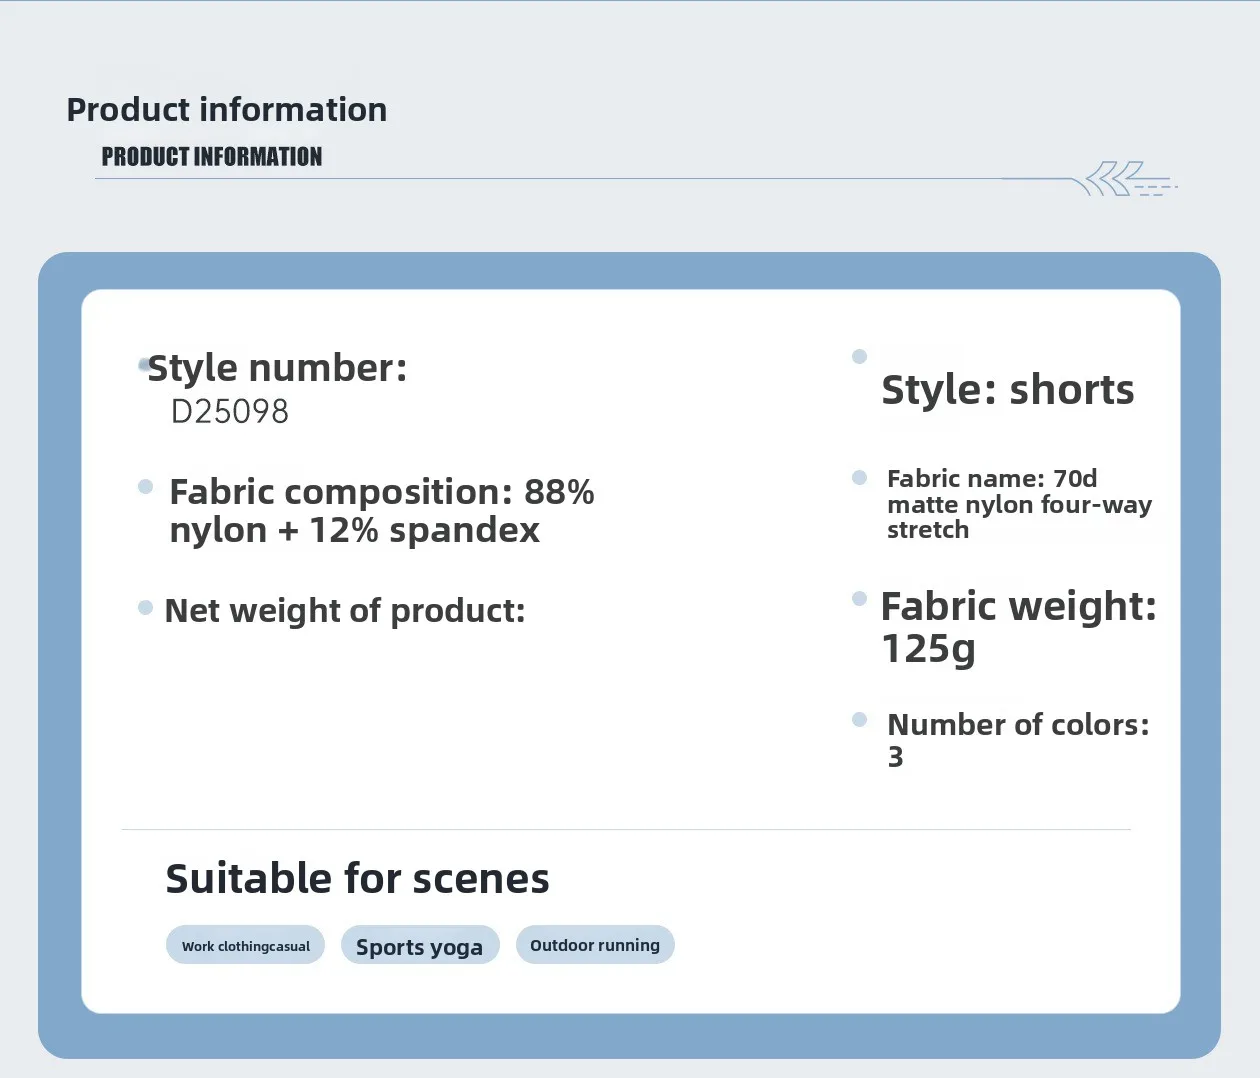This screenshot has width=1260, height=1078.
Task: Click the bullet above Style: shorts
Action: (x=859, y=357)
